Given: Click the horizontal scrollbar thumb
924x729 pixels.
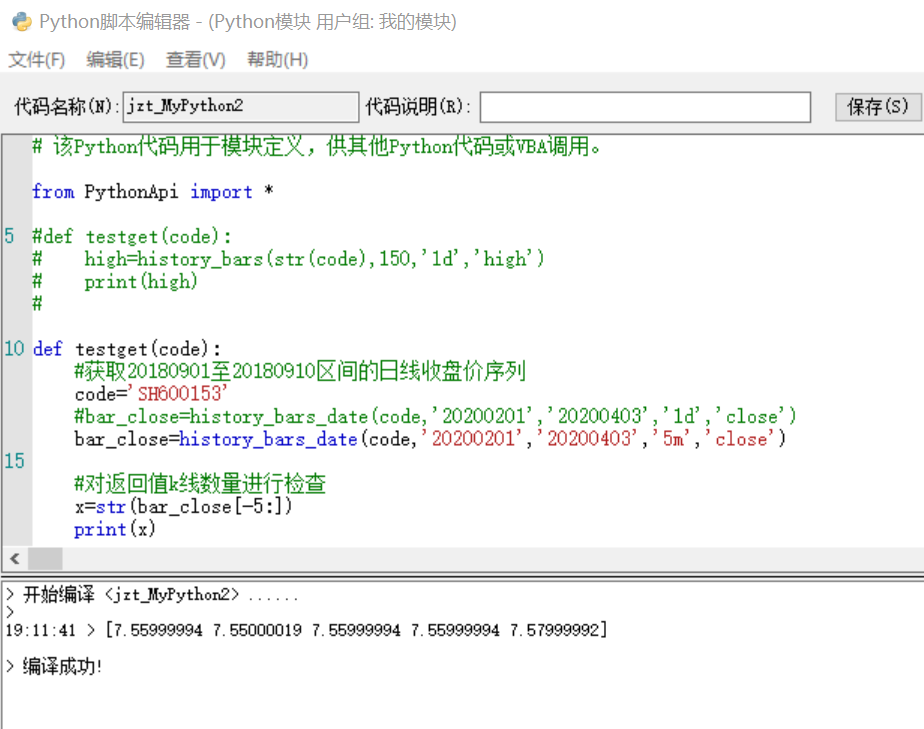Looking at the screenshot, I should coord(45,559).
